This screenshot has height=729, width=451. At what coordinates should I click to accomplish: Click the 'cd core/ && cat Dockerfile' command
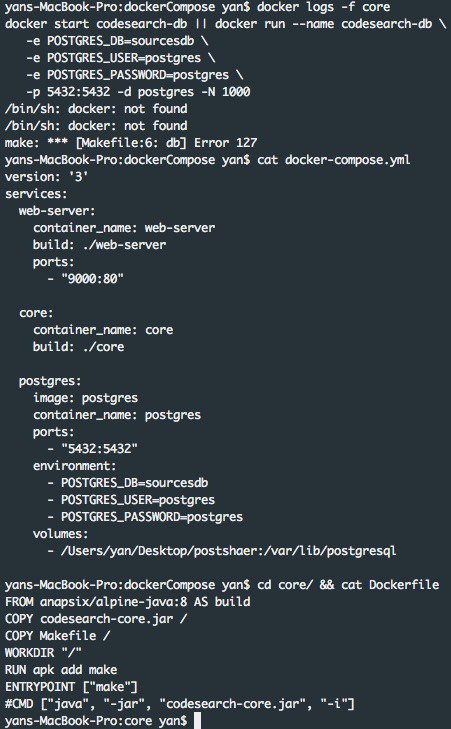pos(348,585)
